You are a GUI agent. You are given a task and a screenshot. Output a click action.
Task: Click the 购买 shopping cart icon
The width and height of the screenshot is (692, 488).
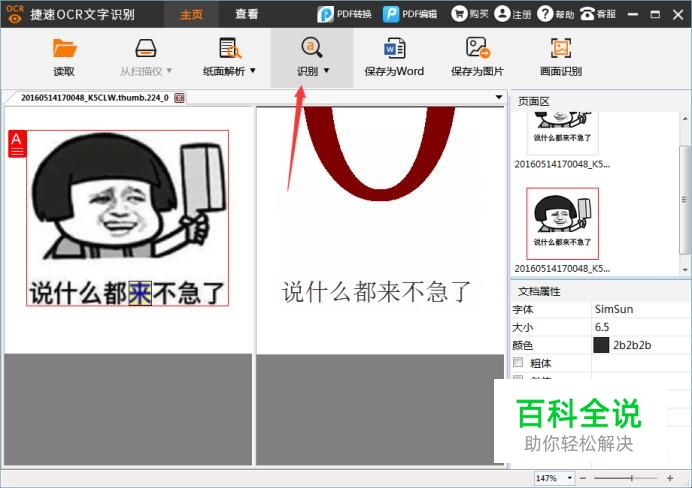coord(459,14)
